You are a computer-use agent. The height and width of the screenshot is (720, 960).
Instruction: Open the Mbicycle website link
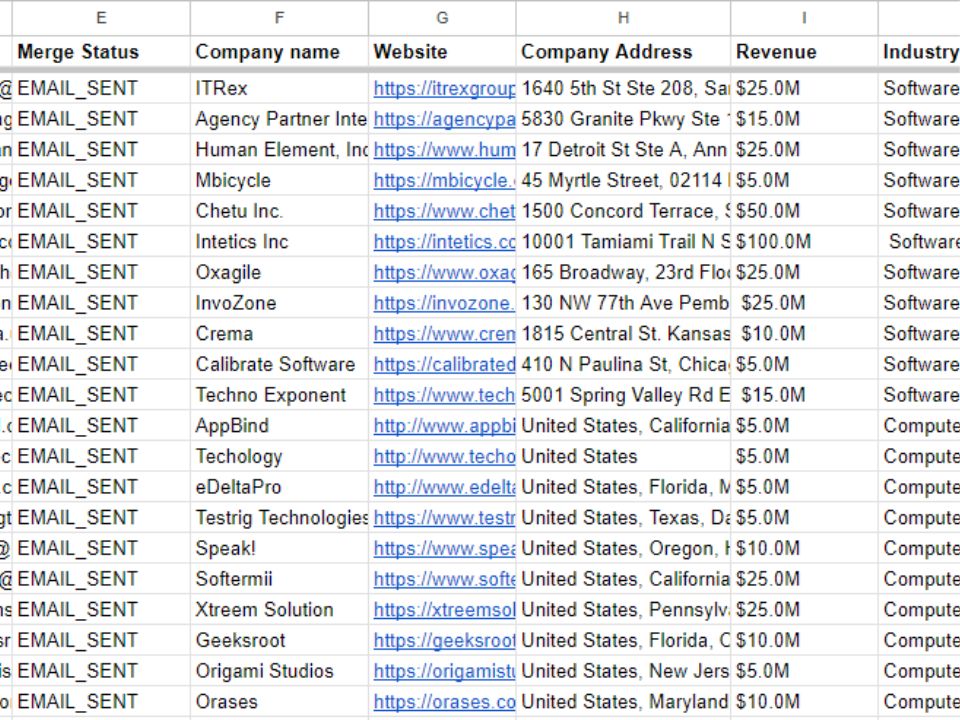pos(444,181)
